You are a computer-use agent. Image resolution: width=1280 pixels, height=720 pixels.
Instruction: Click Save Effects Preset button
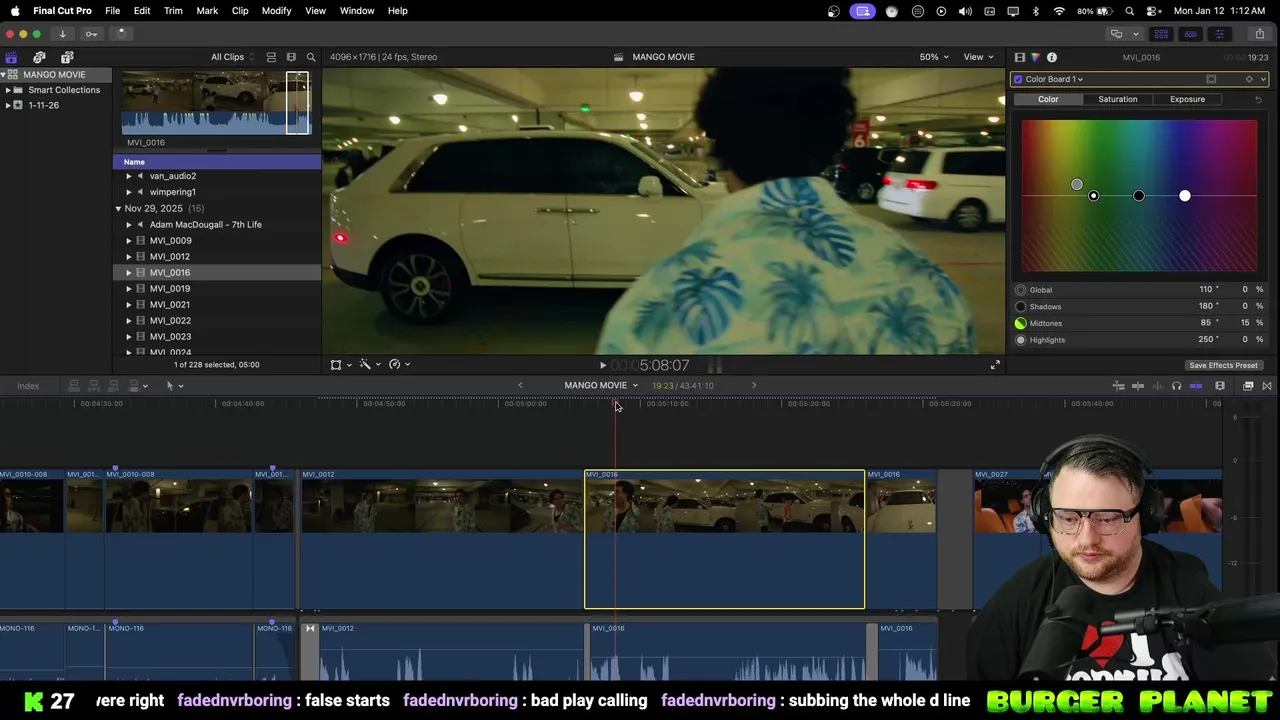[1223, 365]
